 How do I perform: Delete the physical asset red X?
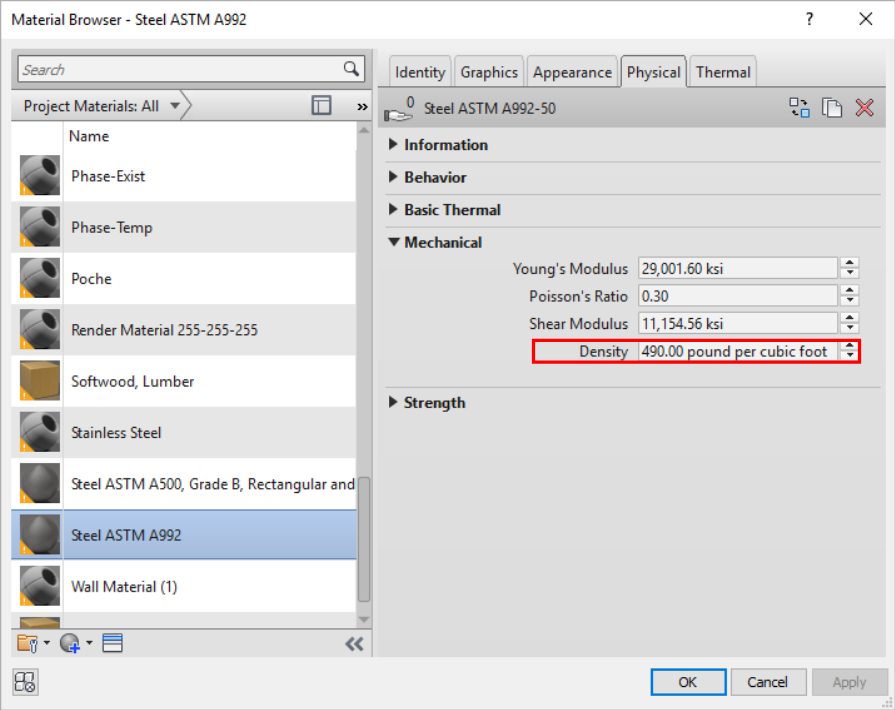point(864,107)
